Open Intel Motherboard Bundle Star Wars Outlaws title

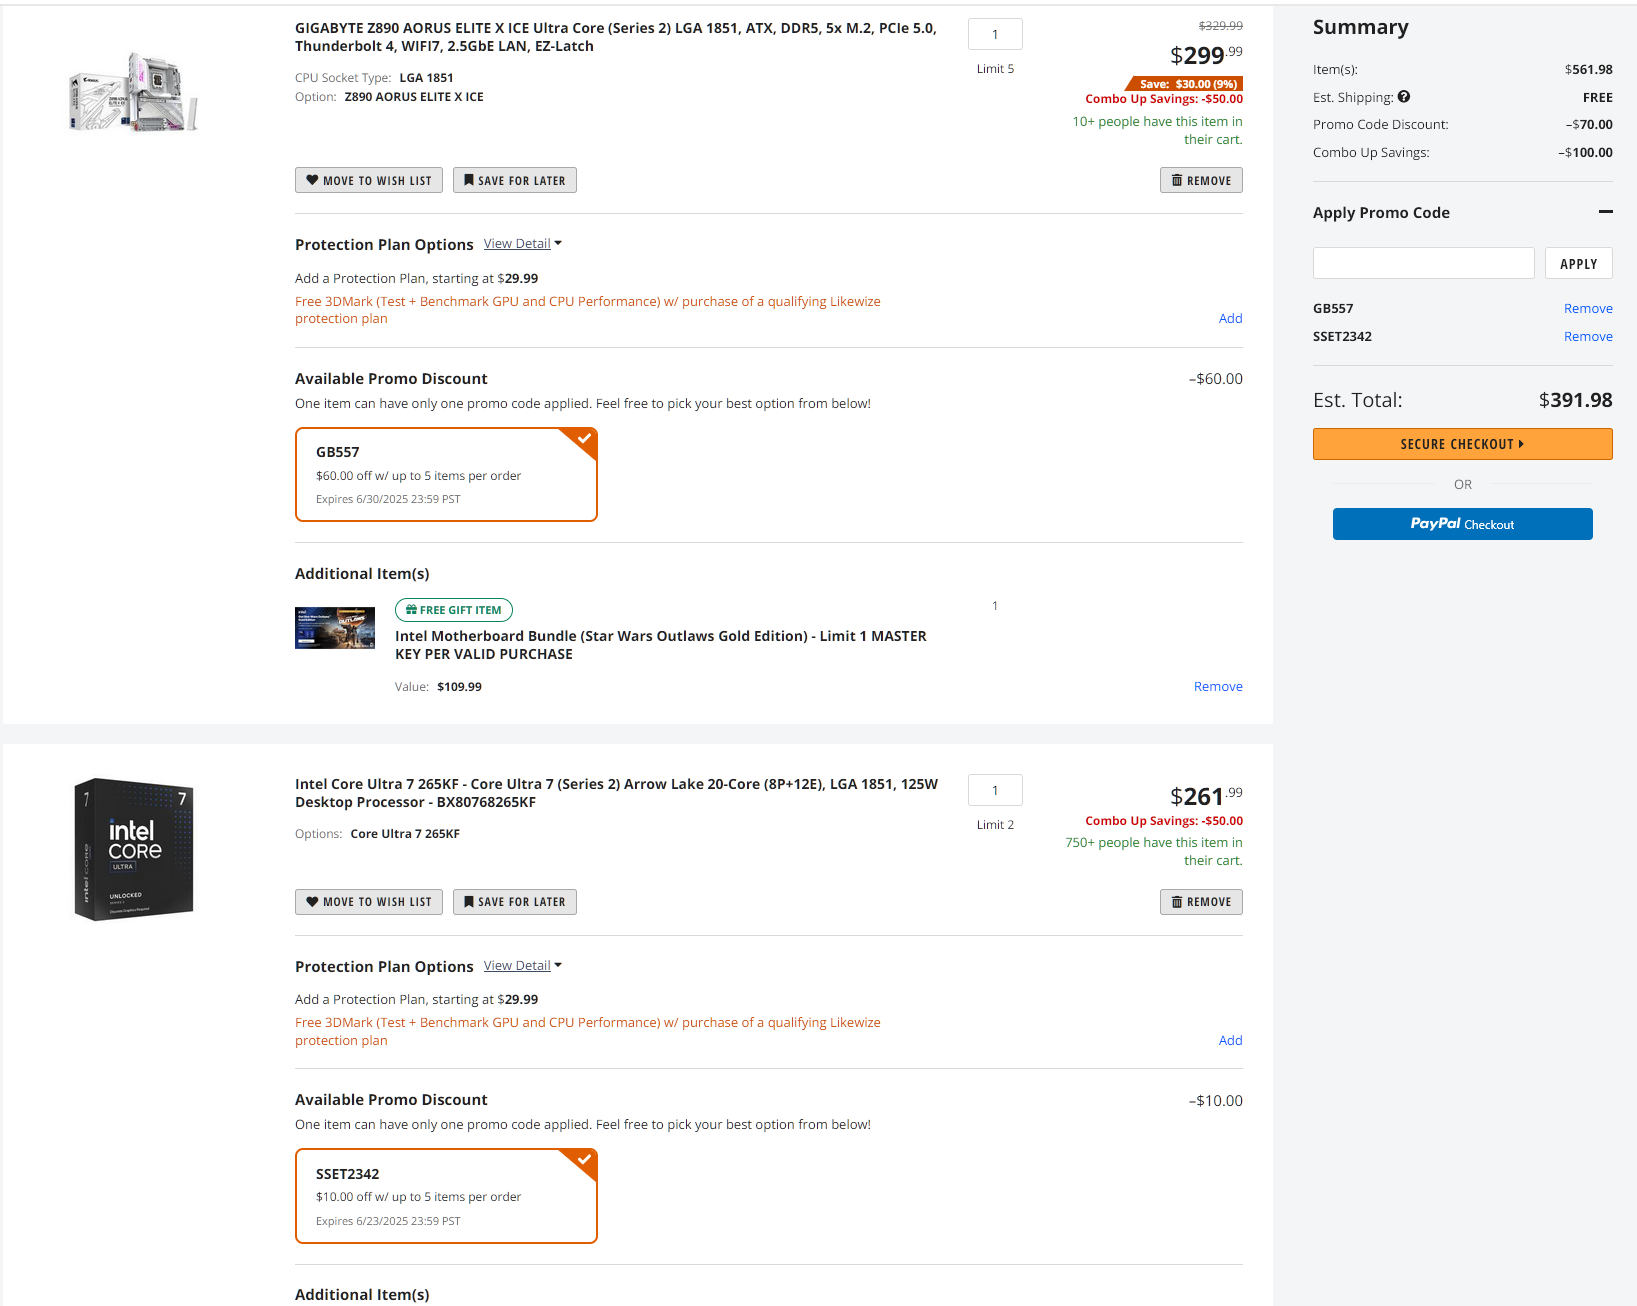pyautogui.click(x=661, y=645)
